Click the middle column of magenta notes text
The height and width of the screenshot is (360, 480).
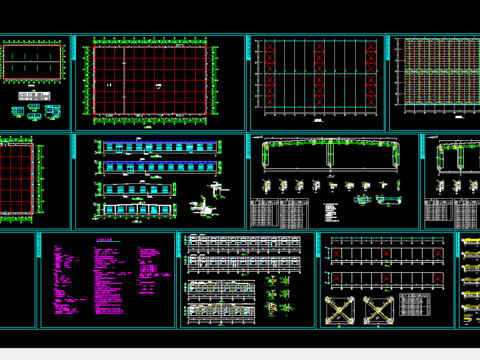109,281
